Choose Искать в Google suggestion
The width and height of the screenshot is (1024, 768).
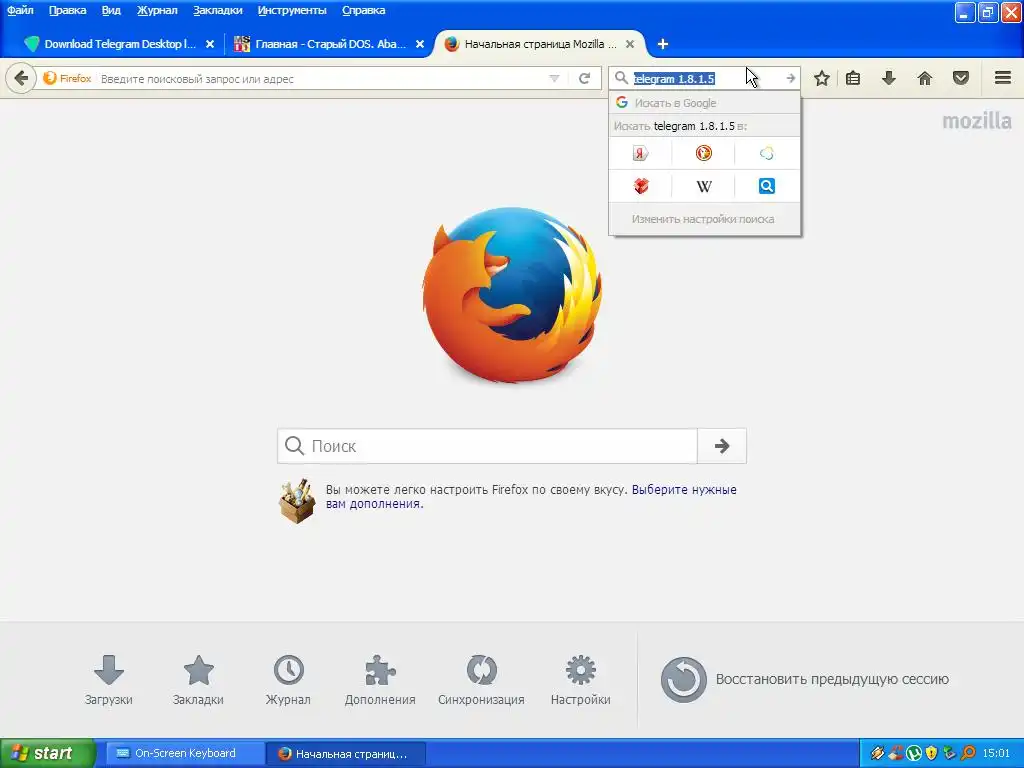click(x=704, y=103)
